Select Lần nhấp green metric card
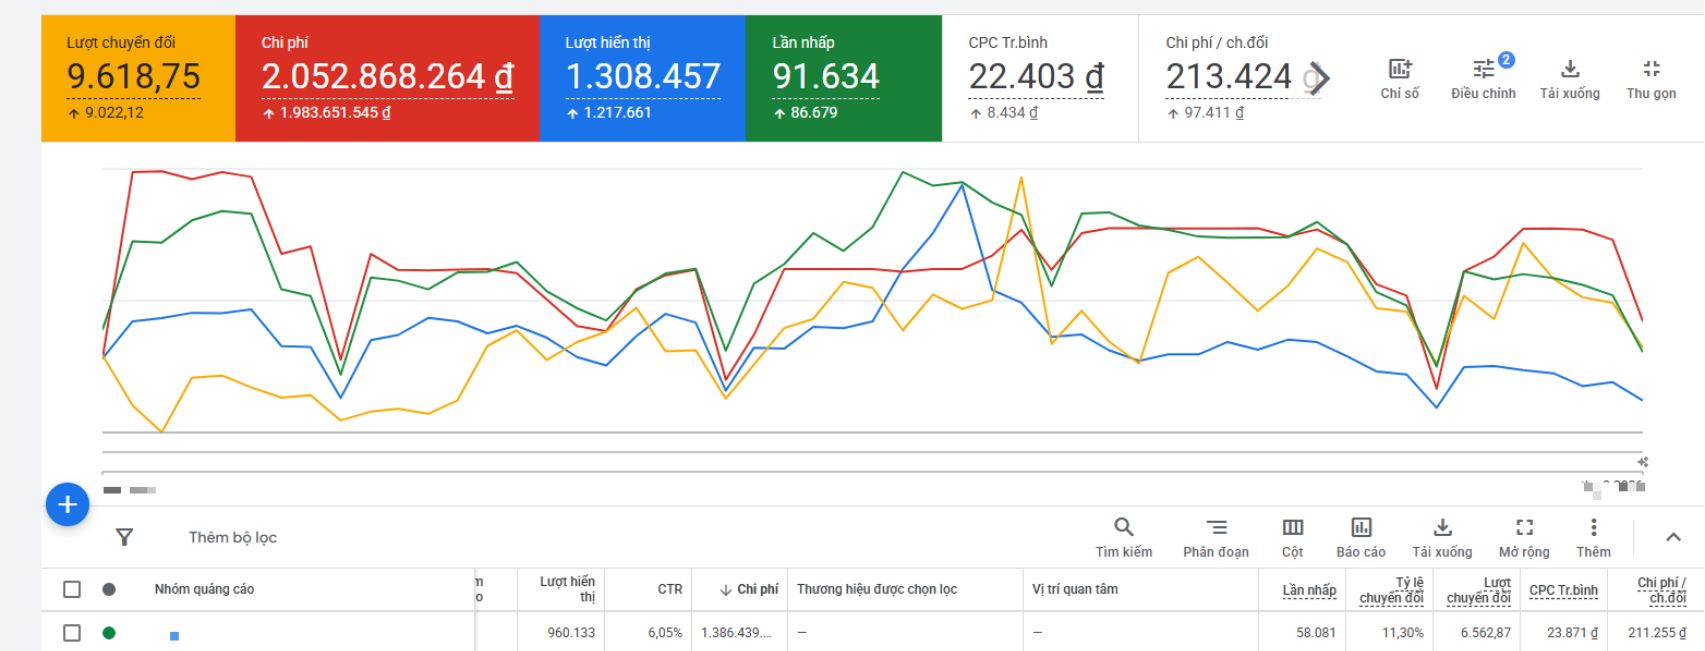Image resolution: width=1705 pixels, height=651 pixels. tap(843, 78)
